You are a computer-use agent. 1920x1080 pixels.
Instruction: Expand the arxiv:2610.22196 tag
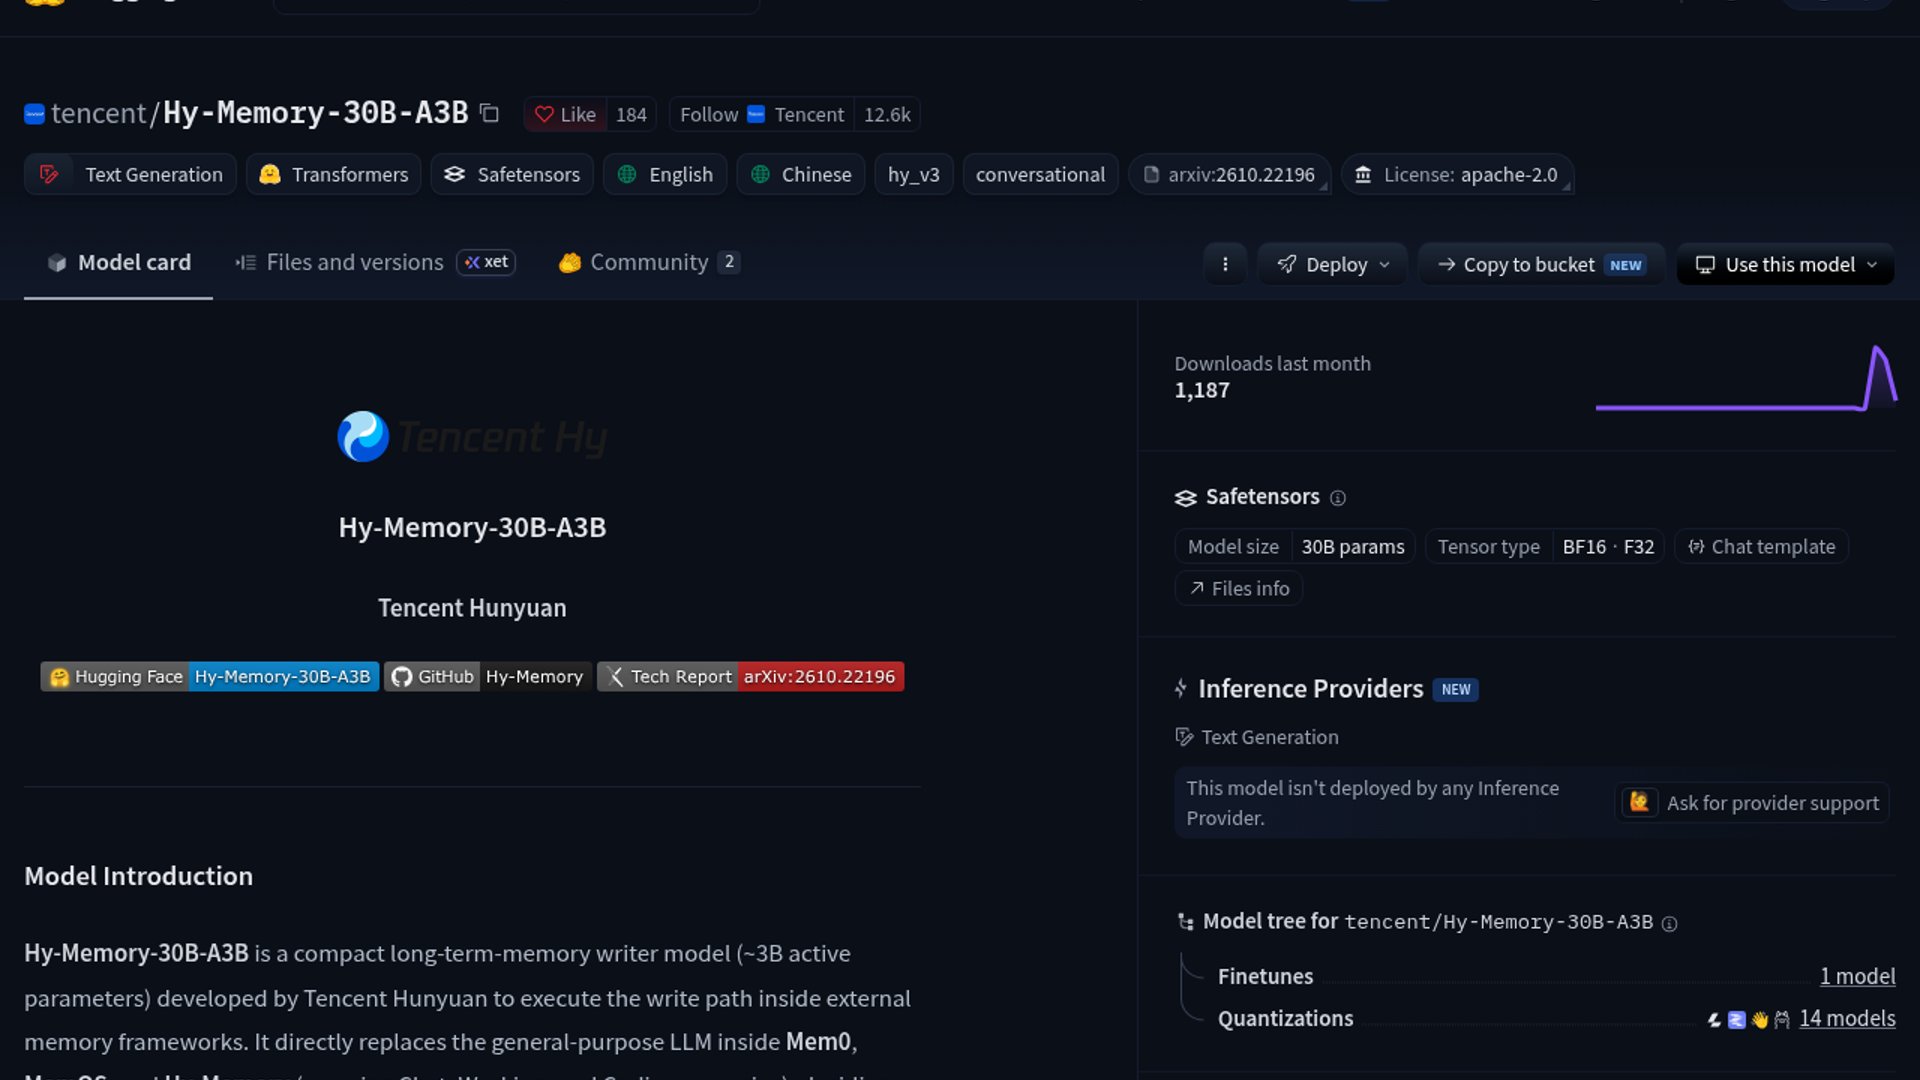(x=1229, y=174)
